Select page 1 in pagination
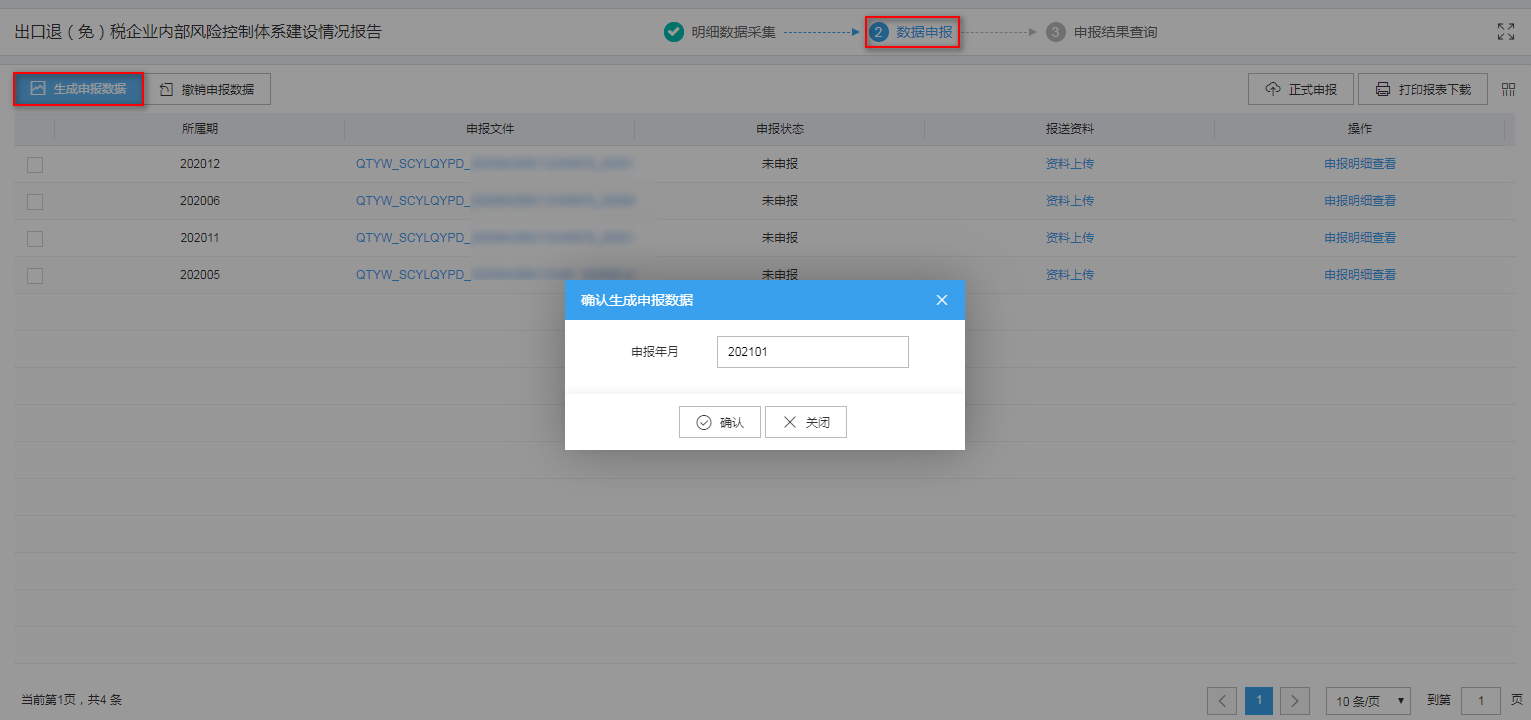The height and width of the screenshot is (720, 1531). (x=1259, y=701)
